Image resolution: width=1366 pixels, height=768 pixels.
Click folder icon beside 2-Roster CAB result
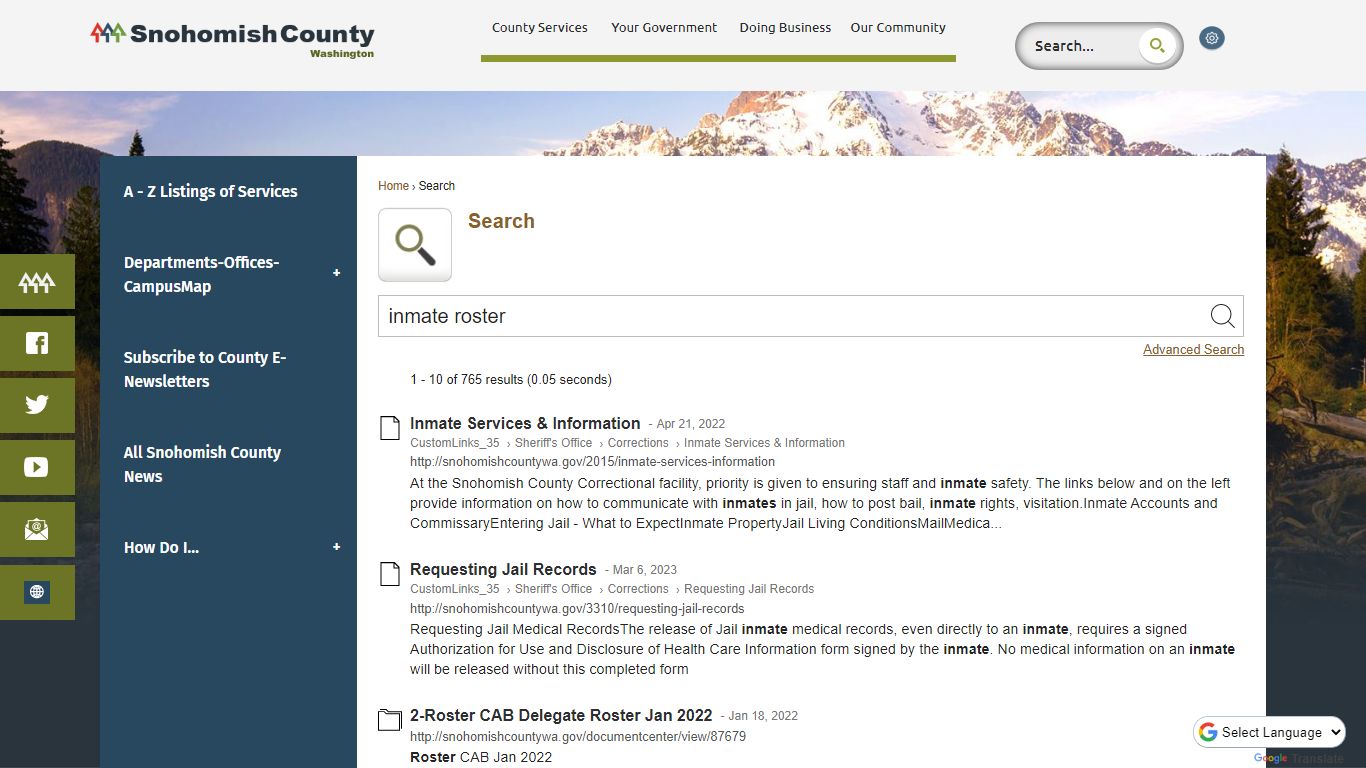[390, 720]
